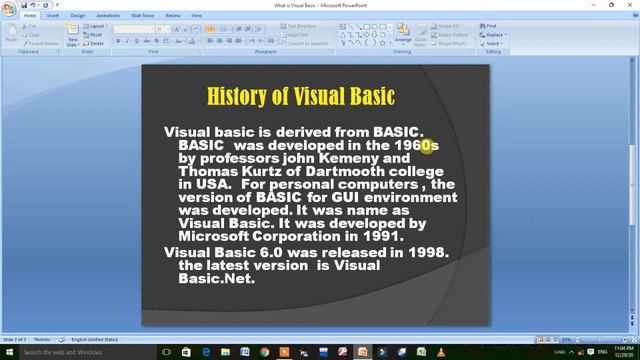Screen dimensions: 640x360
Task: Go to the Review tab
Action: [x=173, y=16]
